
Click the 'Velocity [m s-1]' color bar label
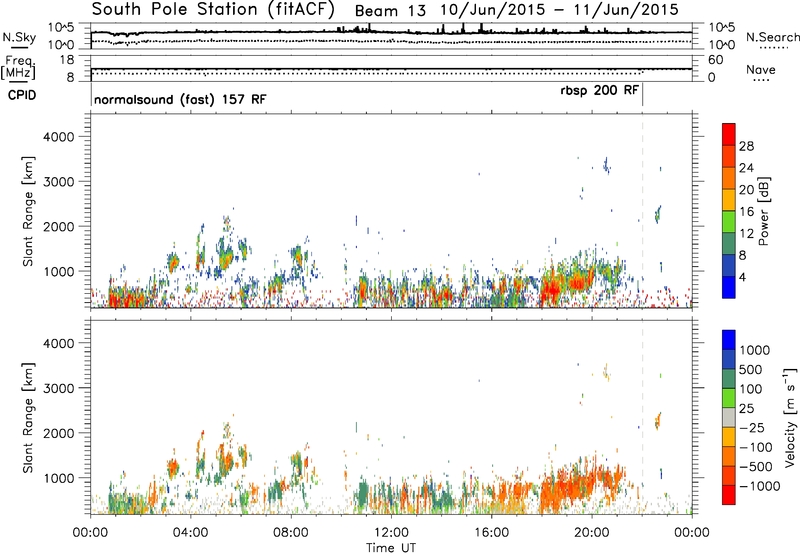click(x=791, y=417)
